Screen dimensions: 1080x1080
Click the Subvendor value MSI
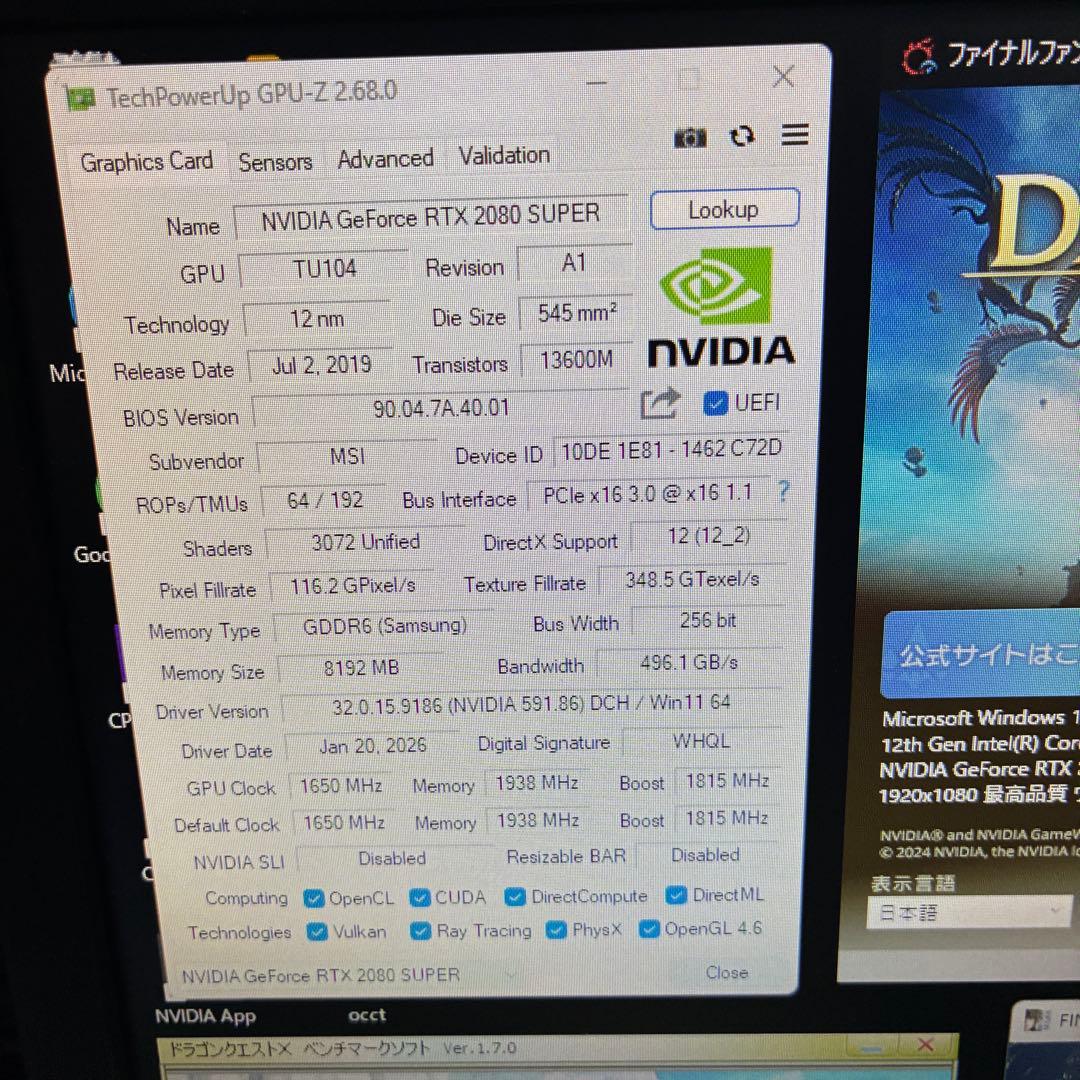(348, 456)
